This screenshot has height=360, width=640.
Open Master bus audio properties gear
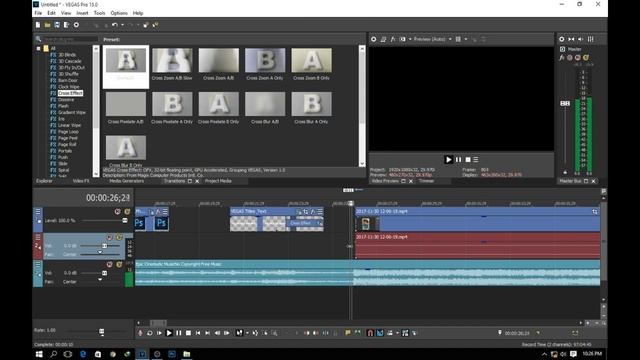pos(562,39)
